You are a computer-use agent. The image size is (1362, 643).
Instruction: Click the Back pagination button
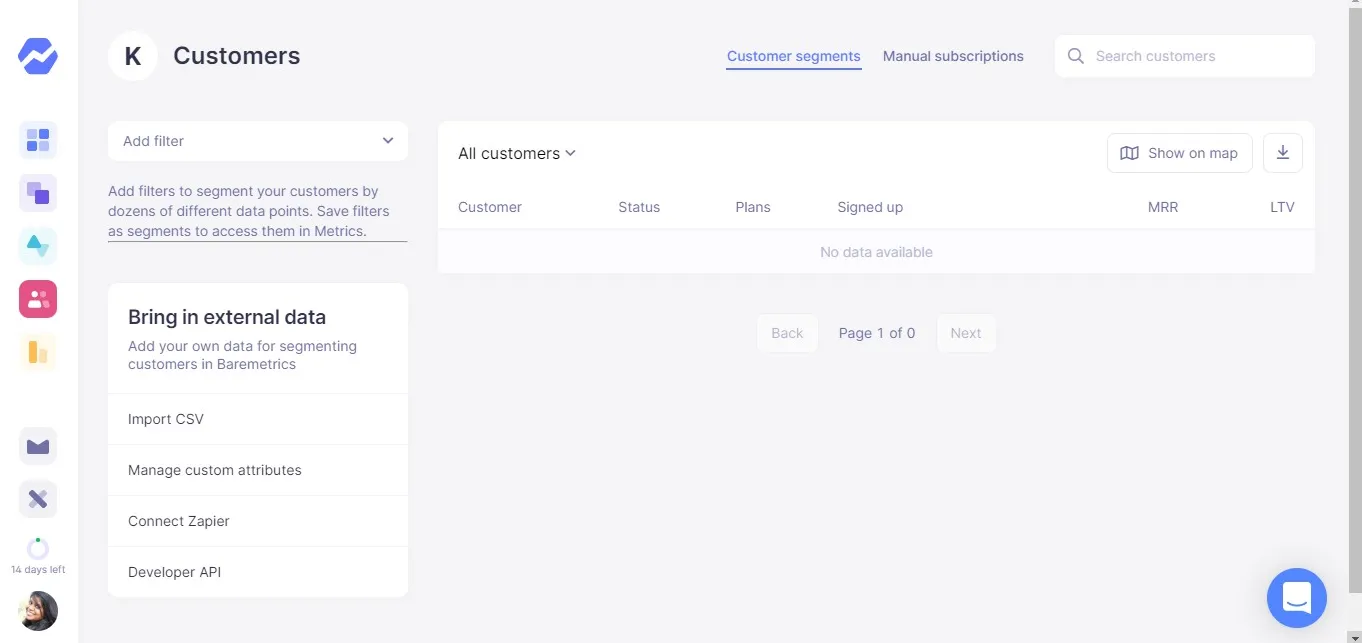coord(787,333)
